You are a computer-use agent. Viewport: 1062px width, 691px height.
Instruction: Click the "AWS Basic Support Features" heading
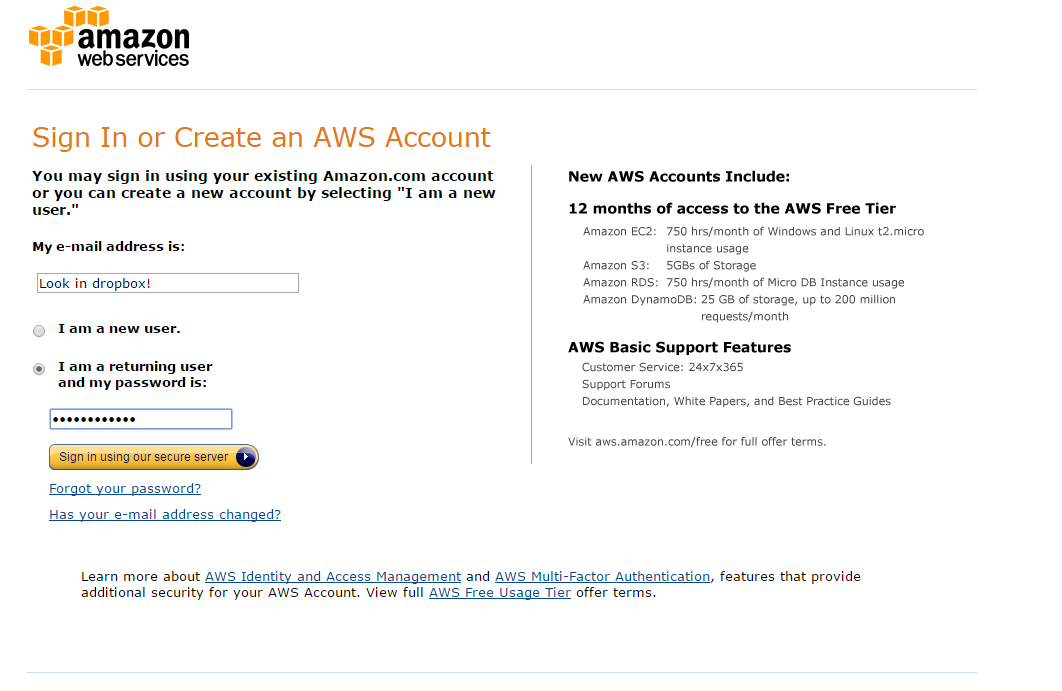pos(679,348)
